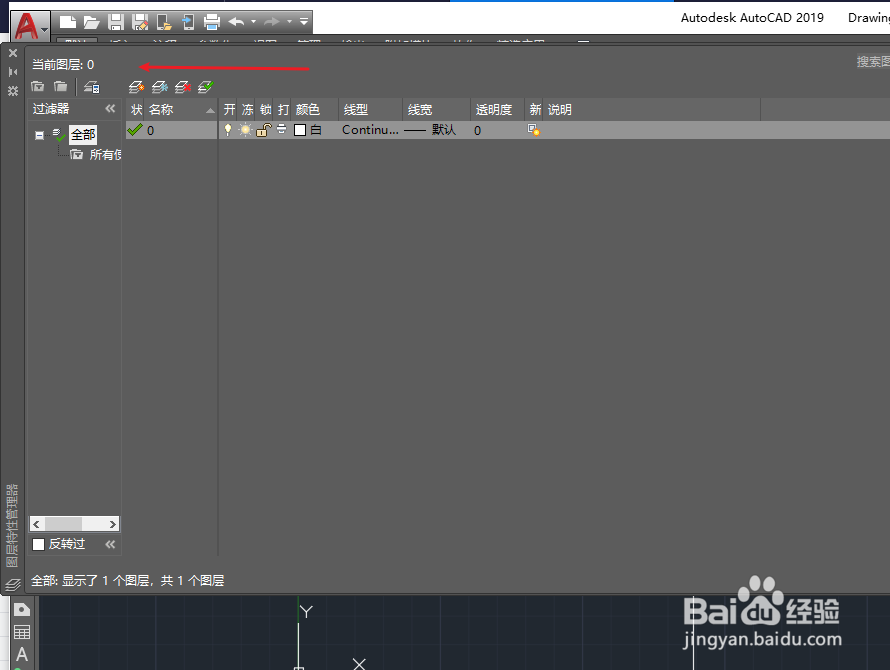Open the undo history dropdown arrow
The width and height of the screenshot is (890, 670).
(x=253, y=22)
